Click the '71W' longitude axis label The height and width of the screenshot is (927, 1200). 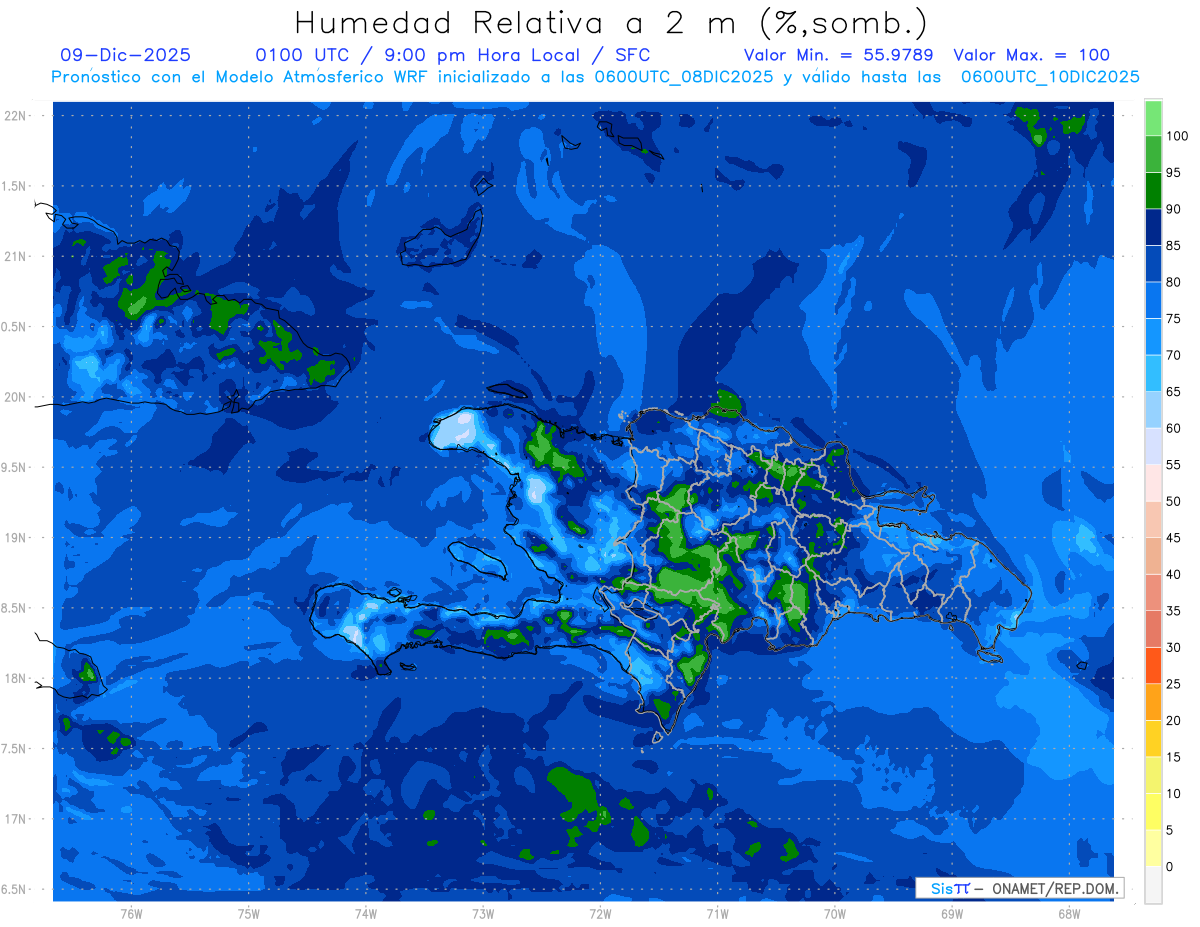(717, 914)
